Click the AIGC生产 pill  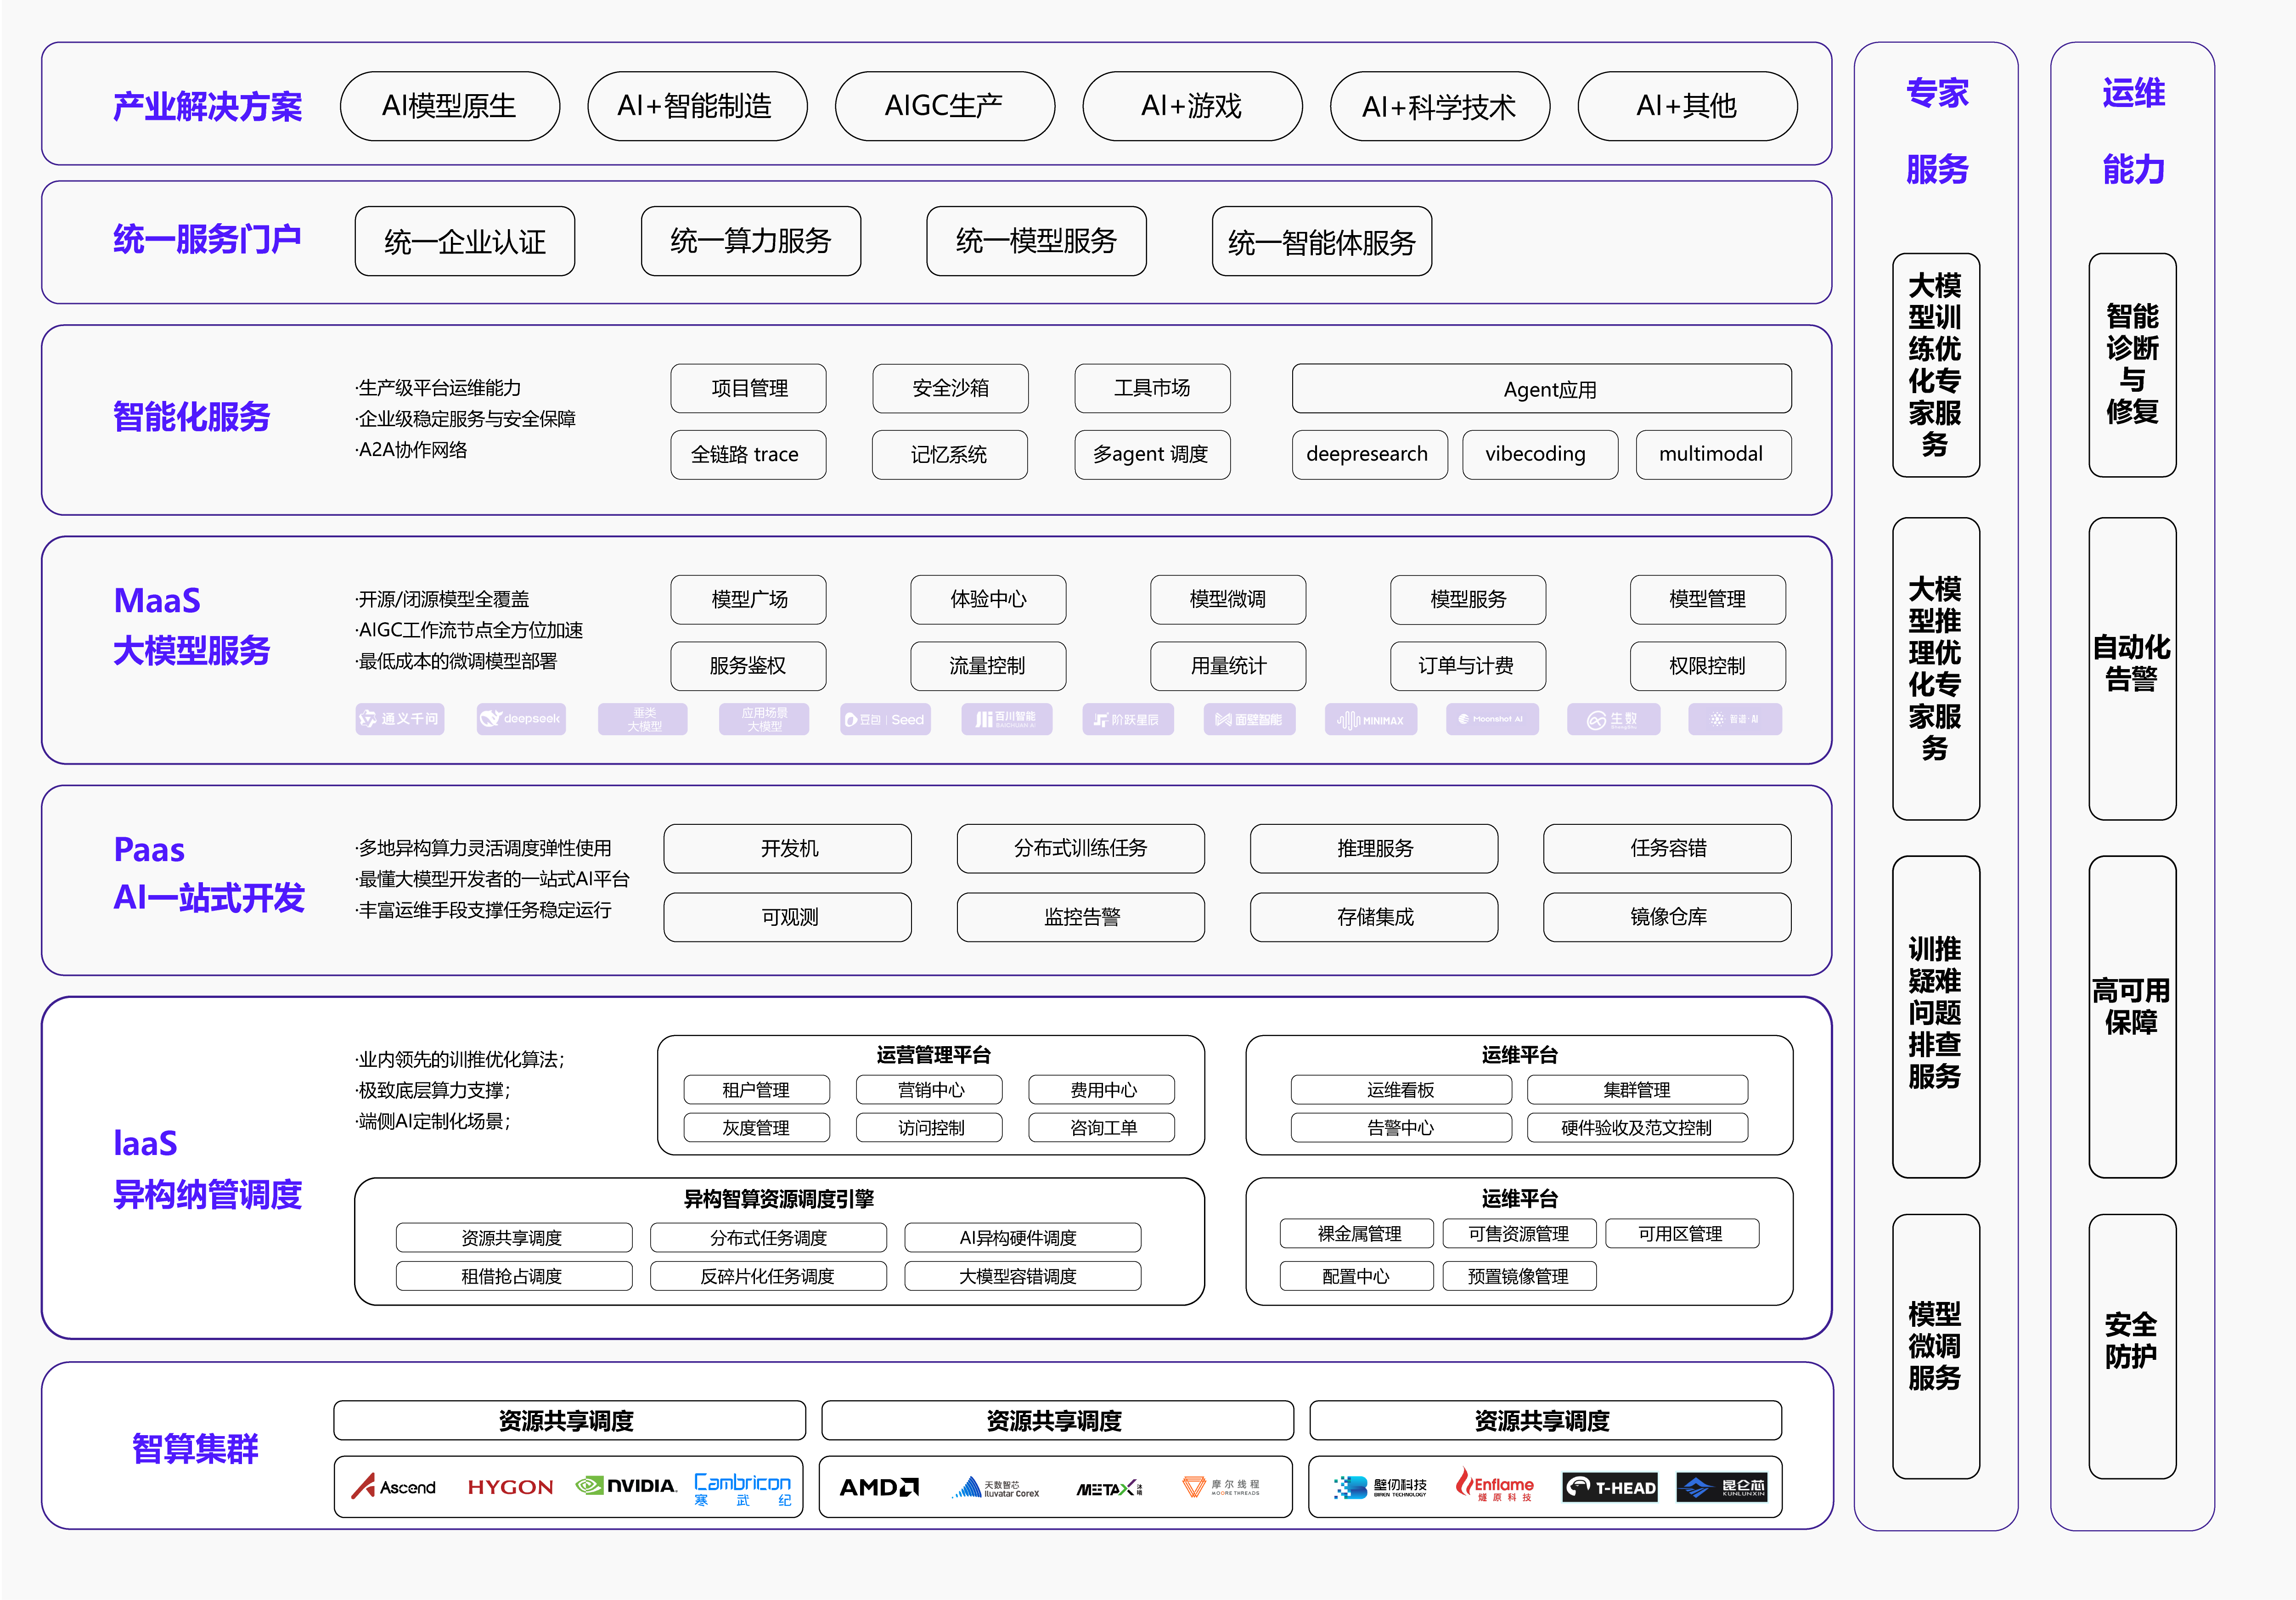tap(945, 106)
